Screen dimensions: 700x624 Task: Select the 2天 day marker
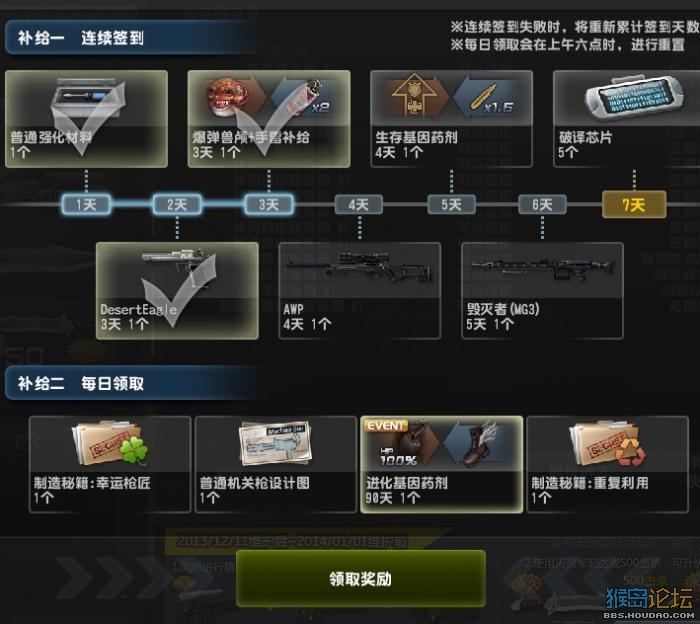177,205
